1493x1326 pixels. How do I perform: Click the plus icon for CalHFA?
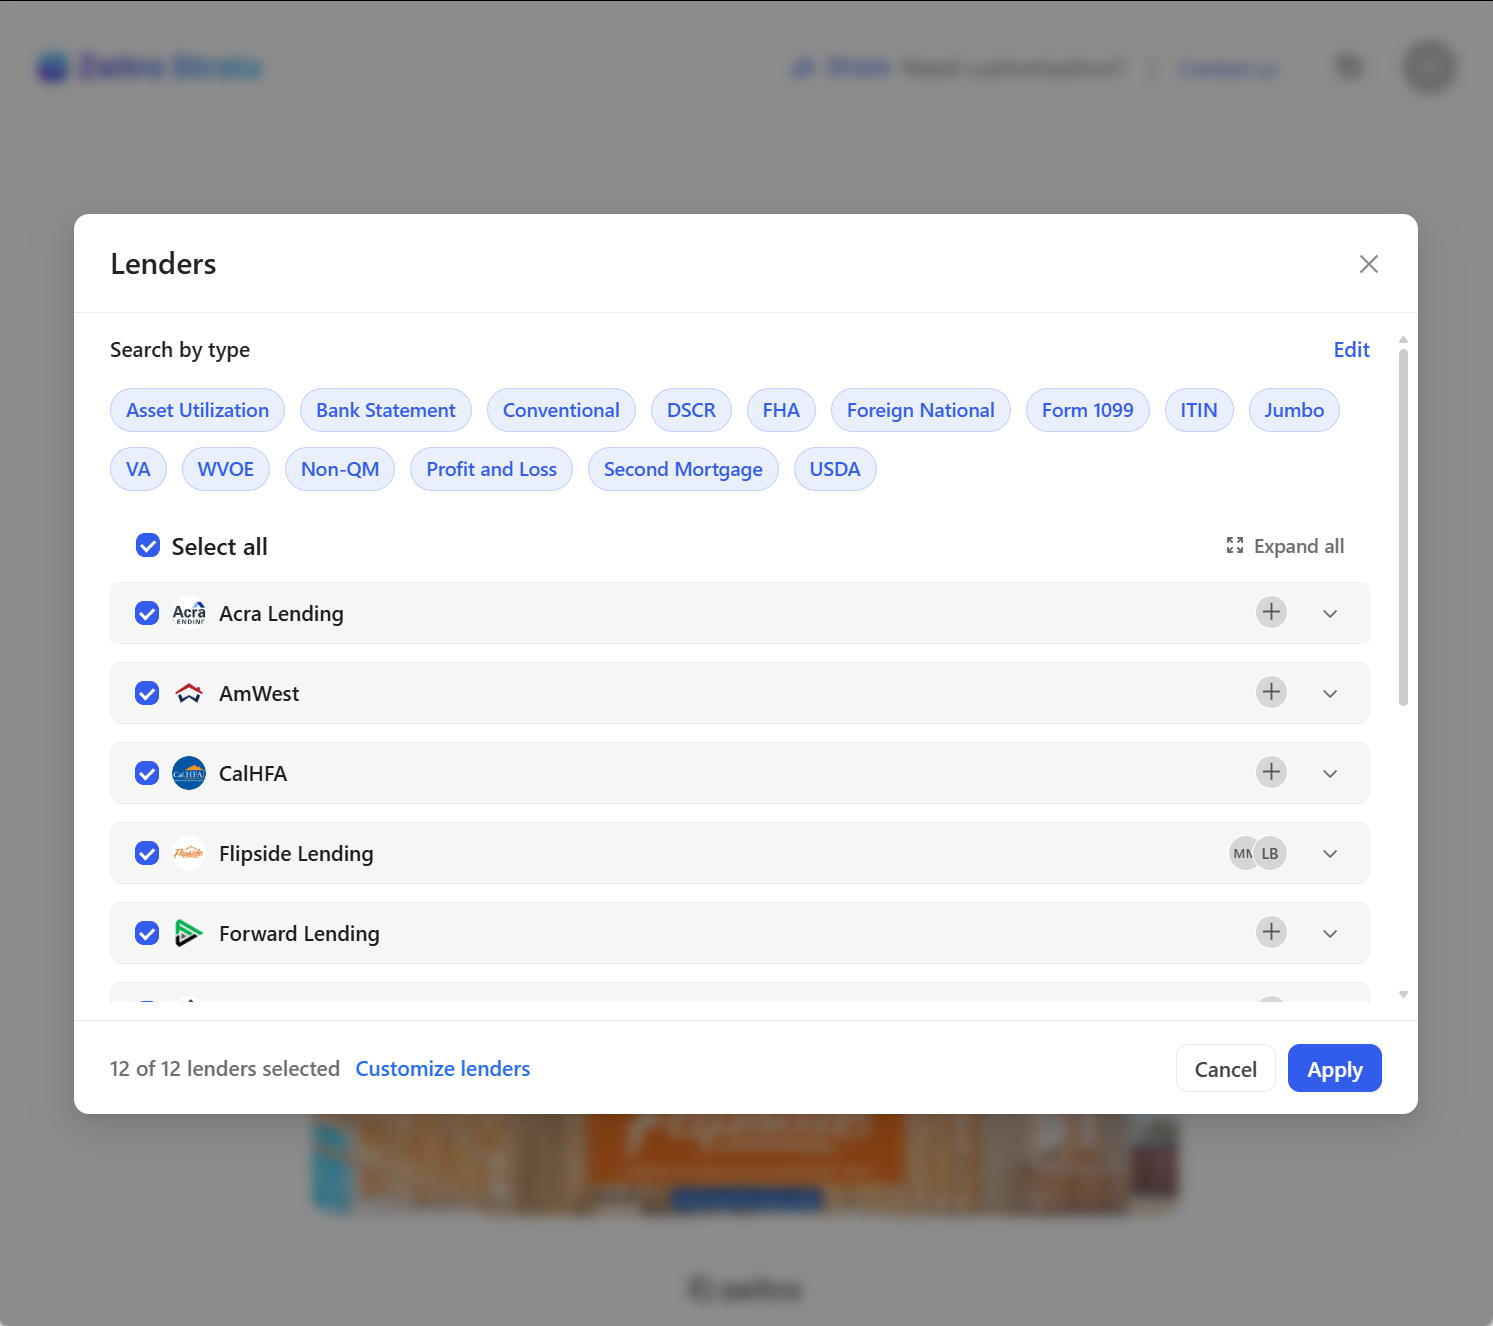pyautogui.click(x=1271, y=772)
